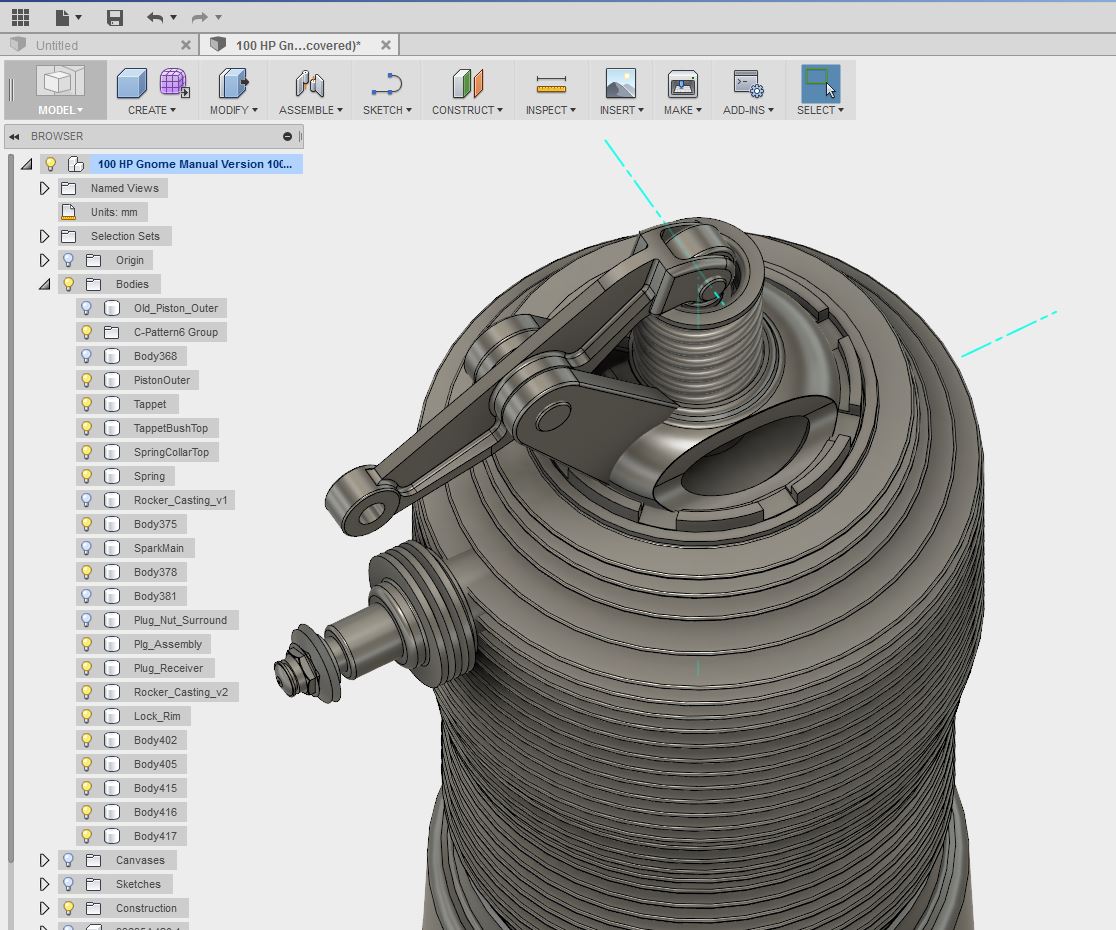
Task: Click the Undo arrow icon
Action: 154,17
